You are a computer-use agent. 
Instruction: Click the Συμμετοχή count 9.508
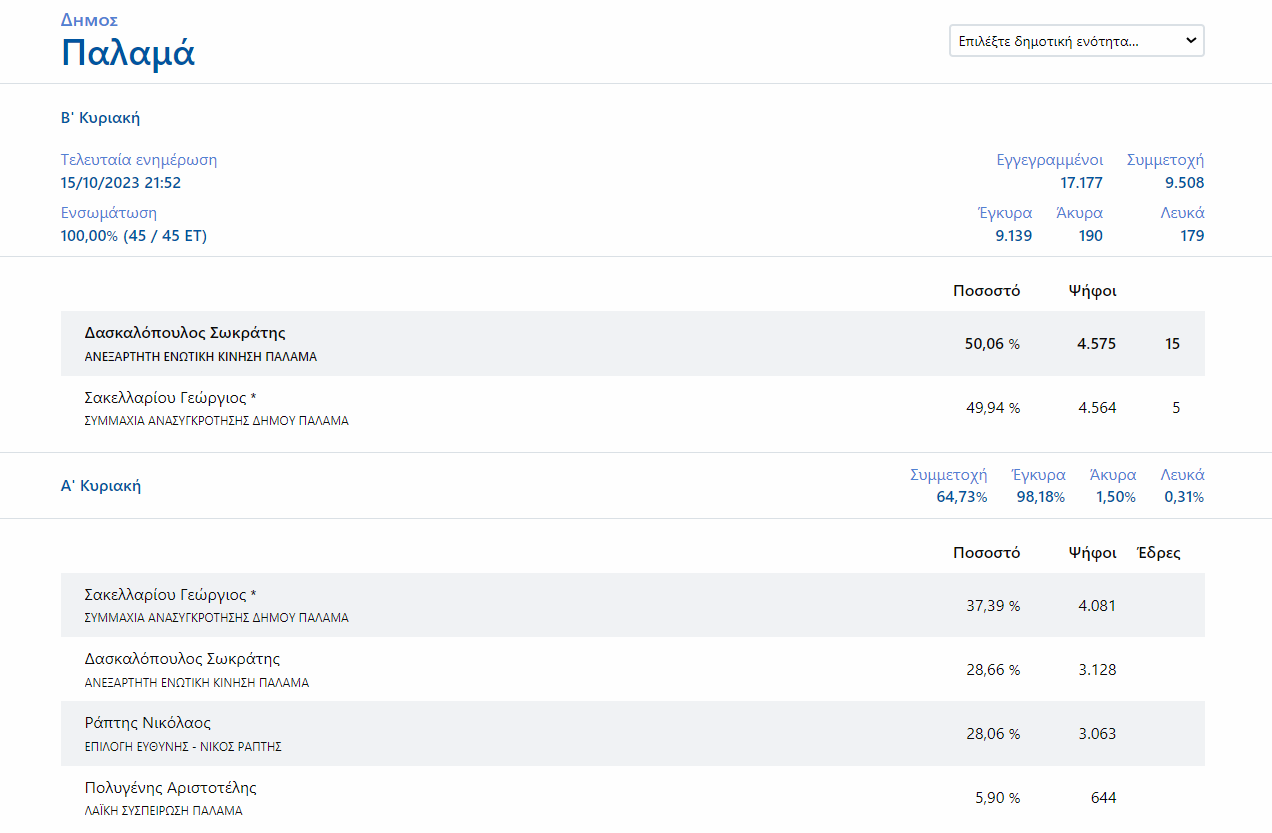(1184, 183)
